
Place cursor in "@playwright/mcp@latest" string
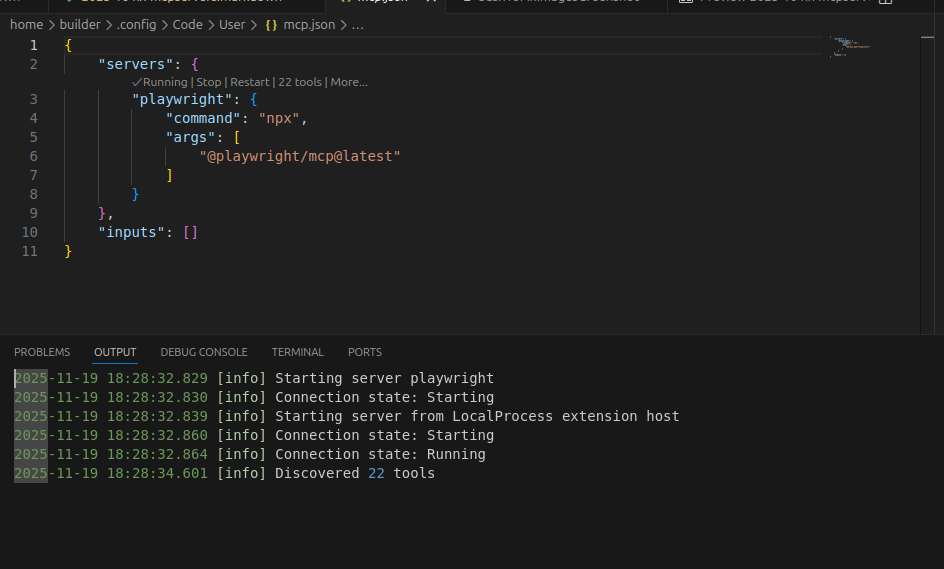[300, 156]
